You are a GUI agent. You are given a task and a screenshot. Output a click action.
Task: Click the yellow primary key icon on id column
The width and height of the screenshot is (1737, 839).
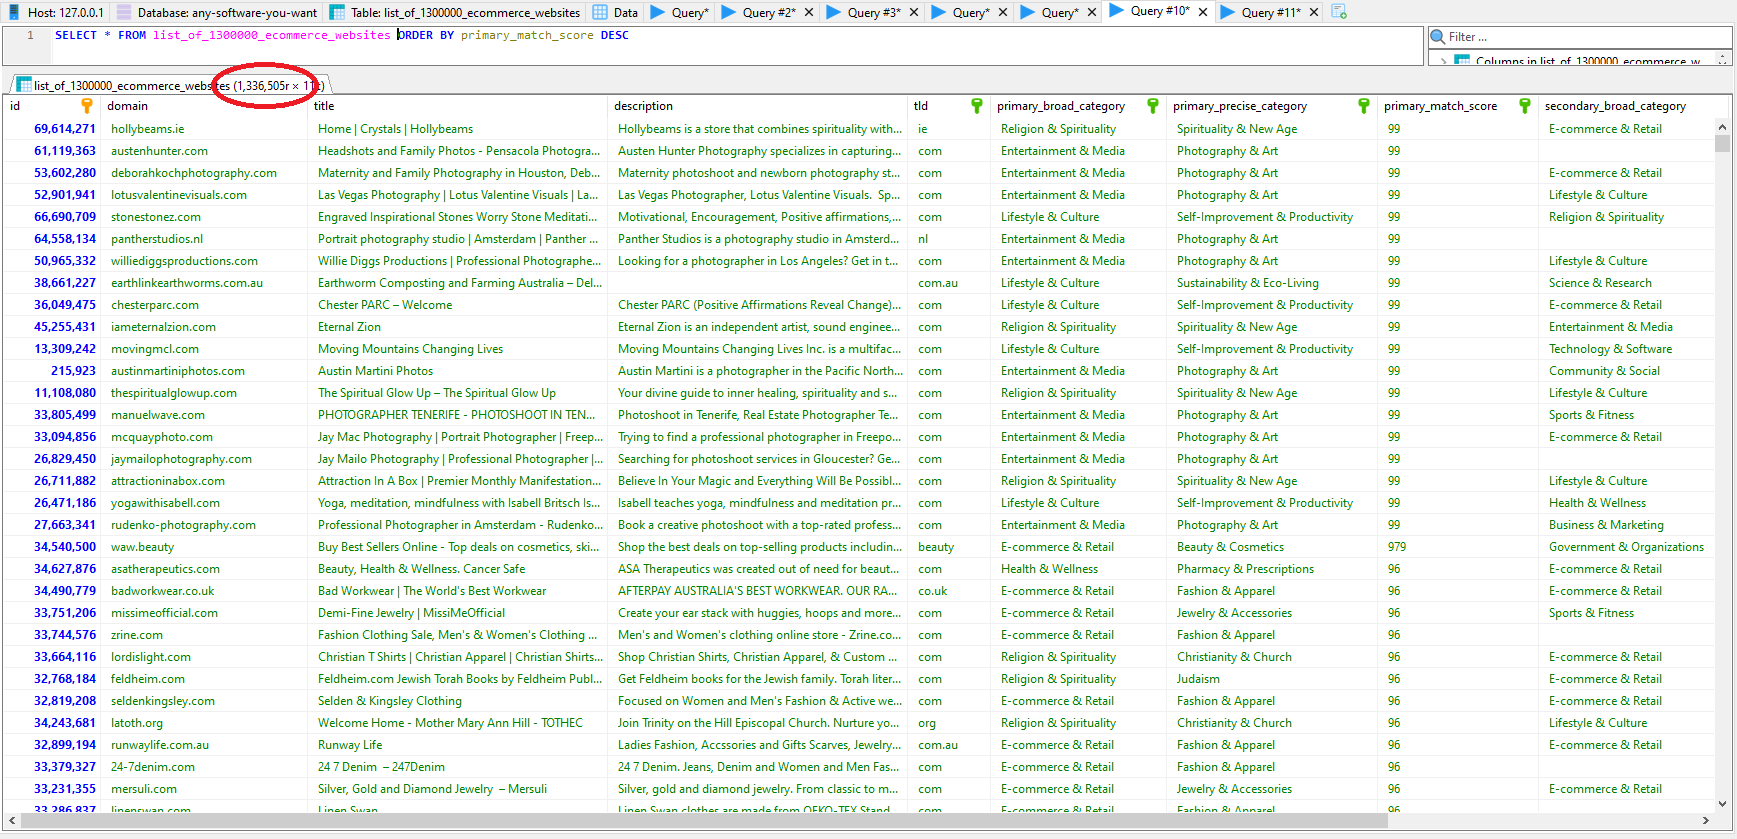tap(87, 105)
